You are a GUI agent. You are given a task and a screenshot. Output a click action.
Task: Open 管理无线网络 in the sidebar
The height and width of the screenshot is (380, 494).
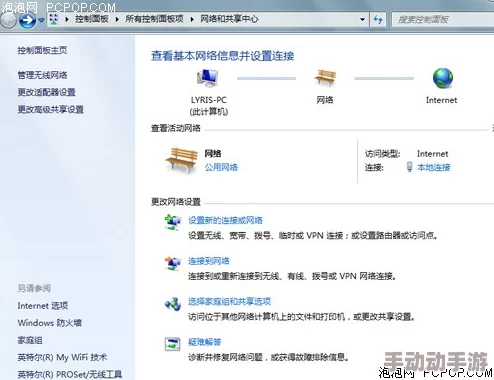pos(42,75)
